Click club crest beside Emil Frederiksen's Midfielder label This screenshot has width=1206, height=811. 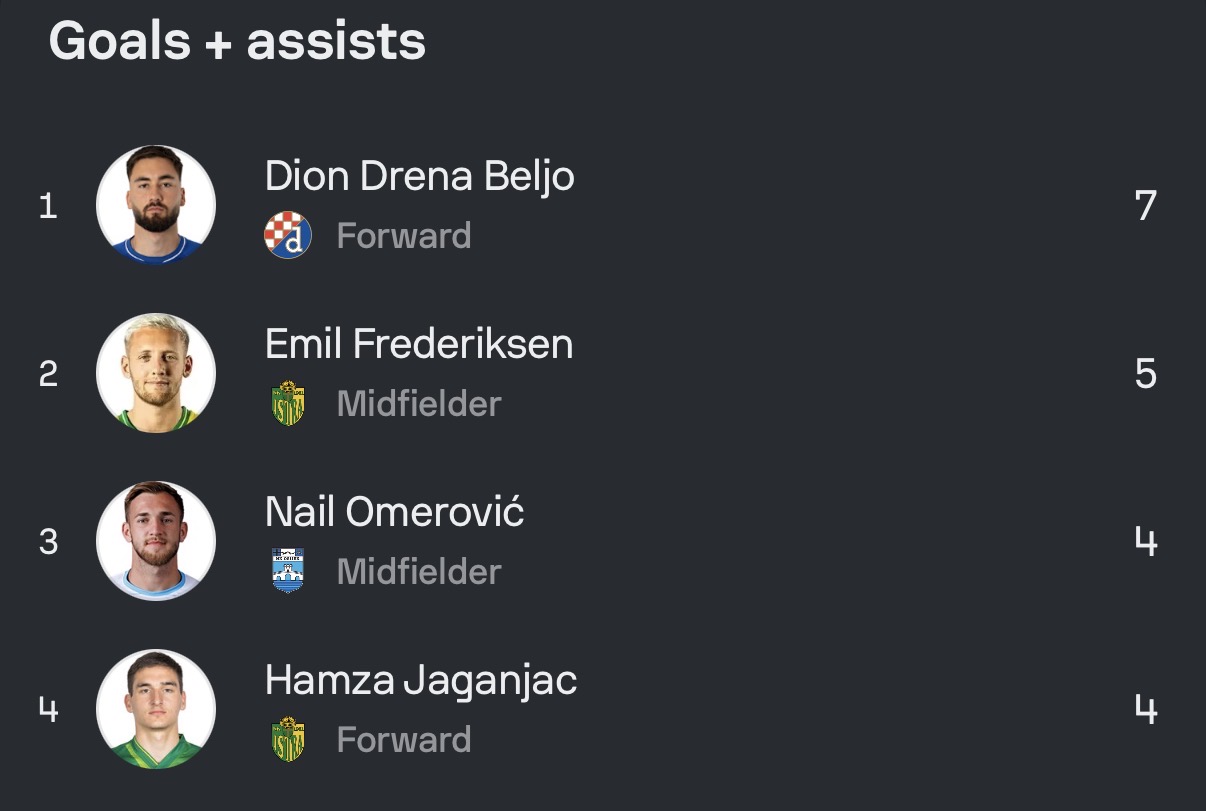coord(288,404)
